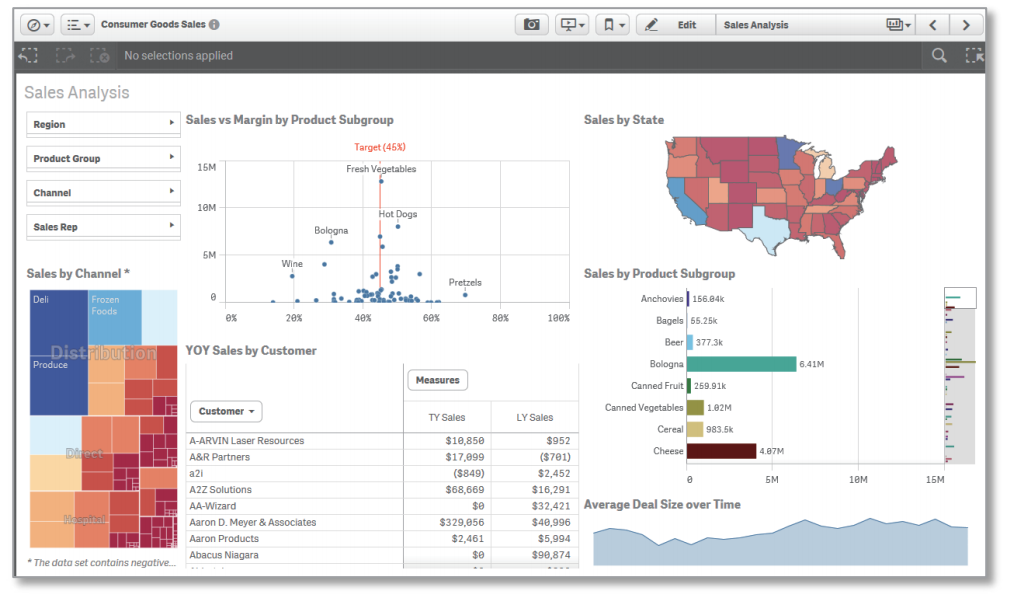1010x598 pixels.
Task: Open the selections tool icon
Action: (973, 56)
